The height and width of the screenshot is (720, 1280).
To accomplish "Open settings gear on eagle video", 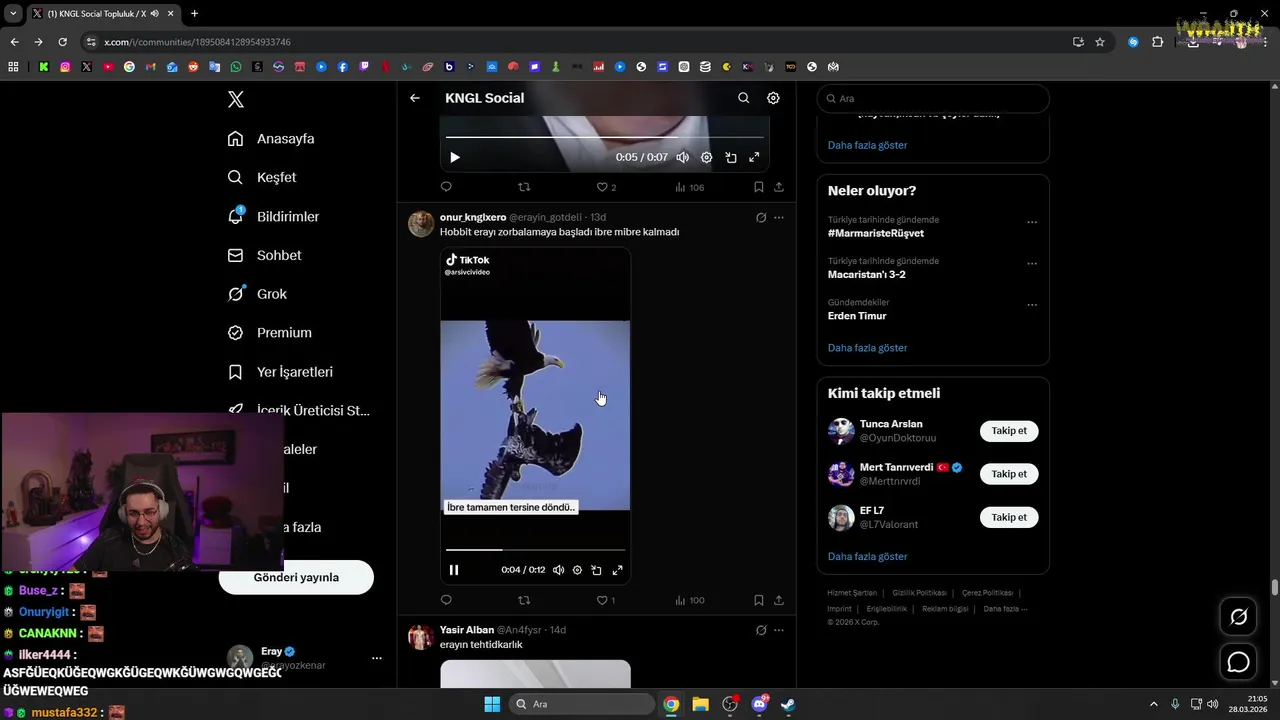I will 577,570.
